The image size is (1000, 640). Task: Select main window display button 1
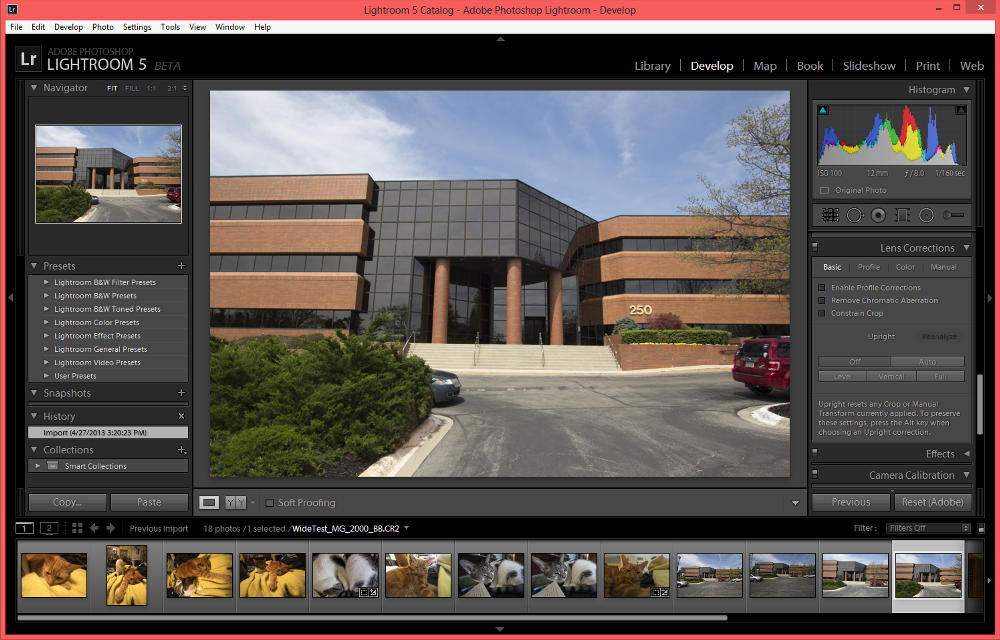[24, 528]
